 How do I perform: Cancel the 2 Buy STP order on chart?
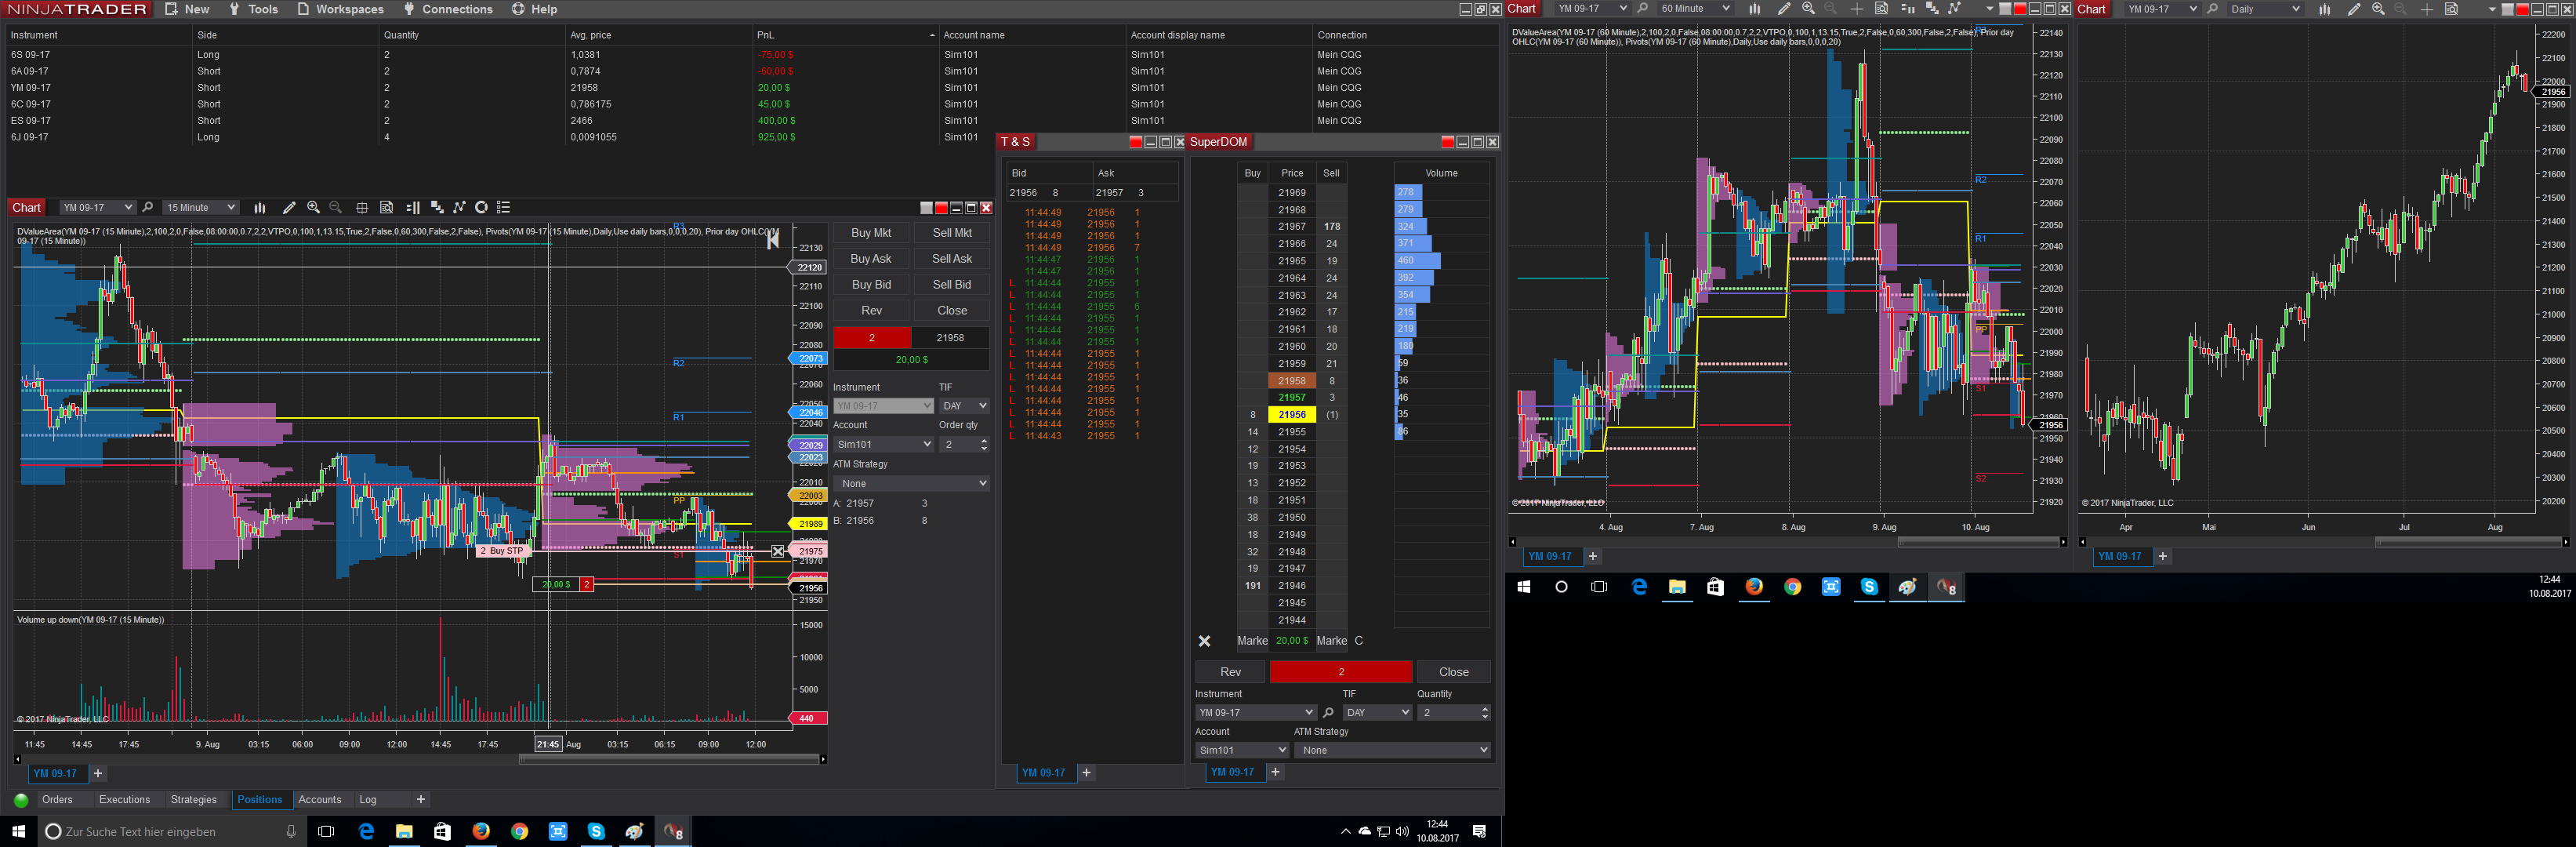(x=778, y=551)
